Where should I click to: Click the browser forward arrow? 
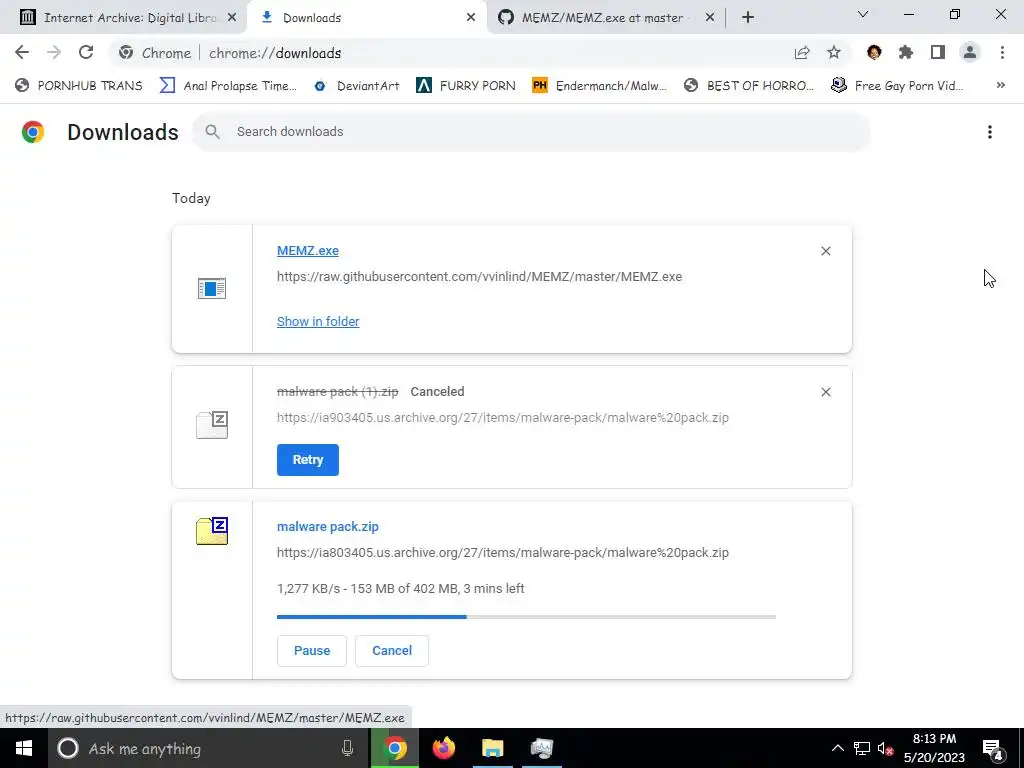54,52
